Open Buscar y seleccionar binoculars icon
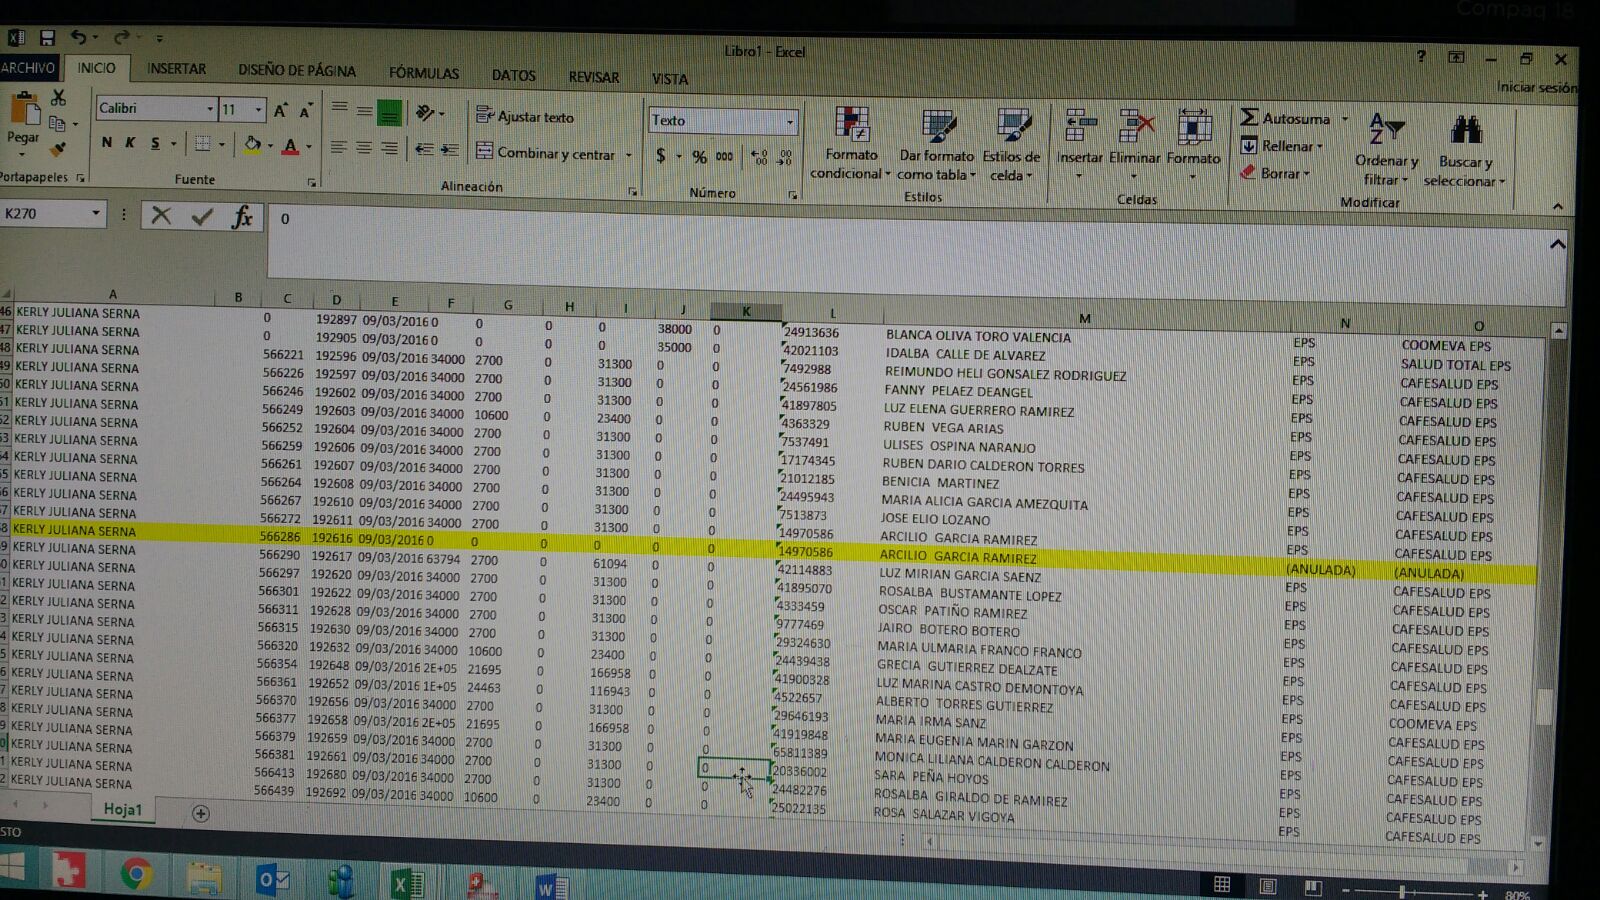Screen dimensions: 1600x900 [x=1465, y=131]
